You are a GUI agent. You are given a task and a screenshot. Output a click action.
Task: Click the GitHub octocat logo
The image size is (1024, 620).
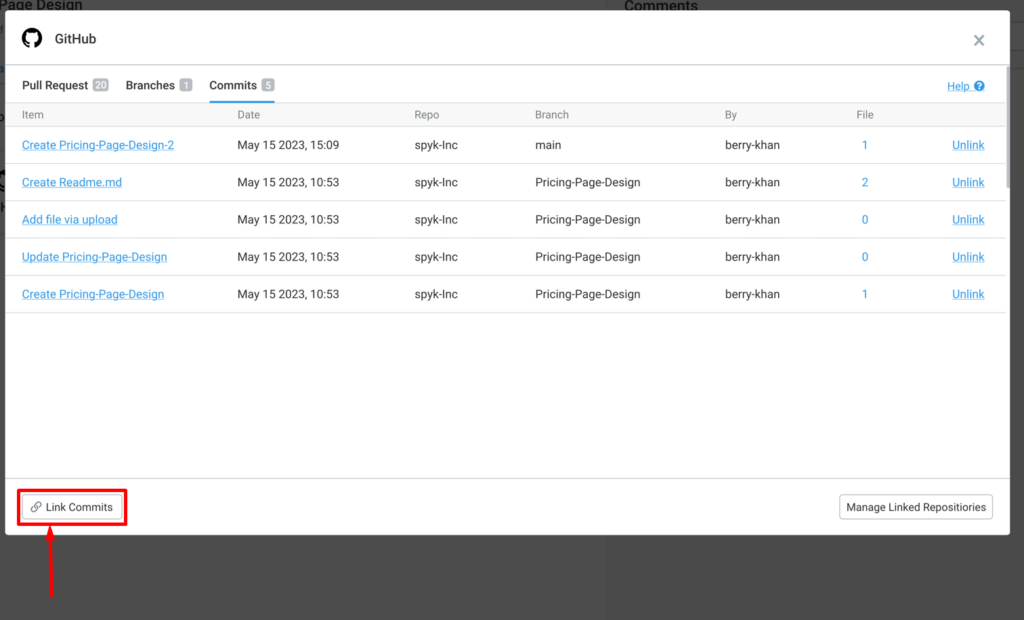pos(32,39)
